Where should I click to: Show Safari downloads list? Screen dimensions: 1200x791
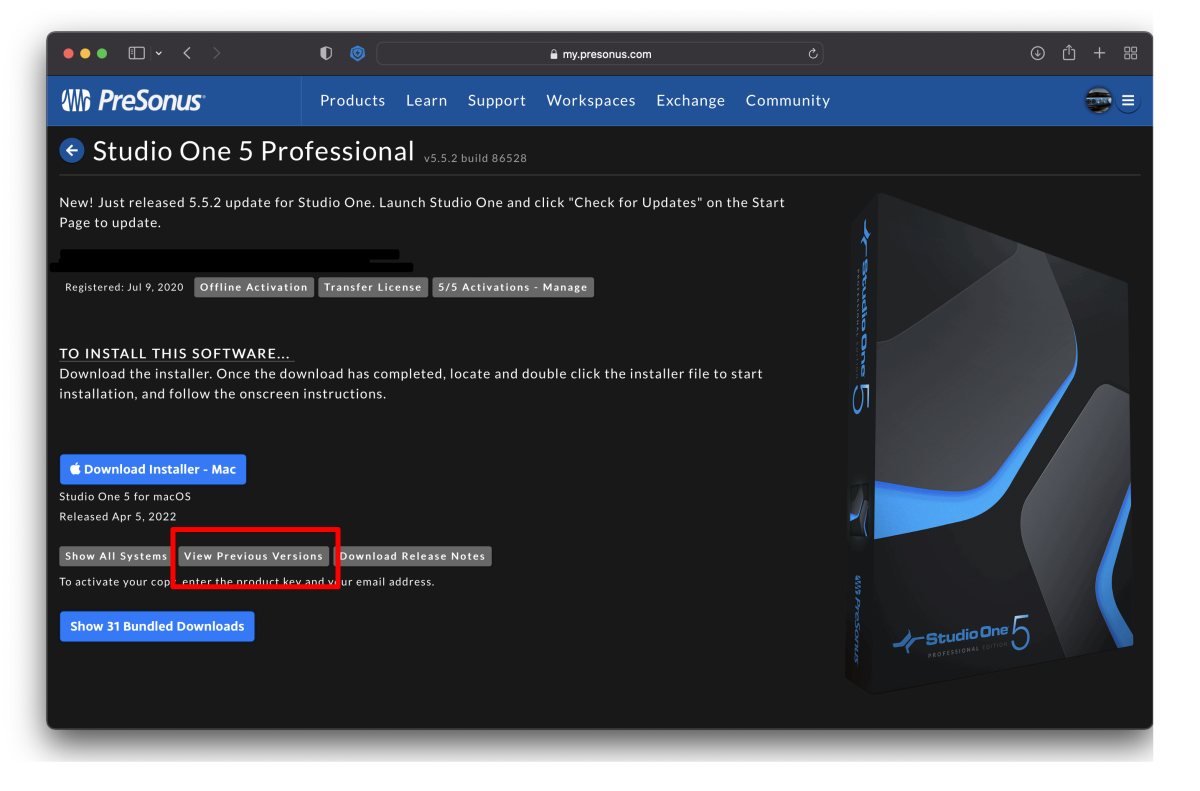[1038, 53]
